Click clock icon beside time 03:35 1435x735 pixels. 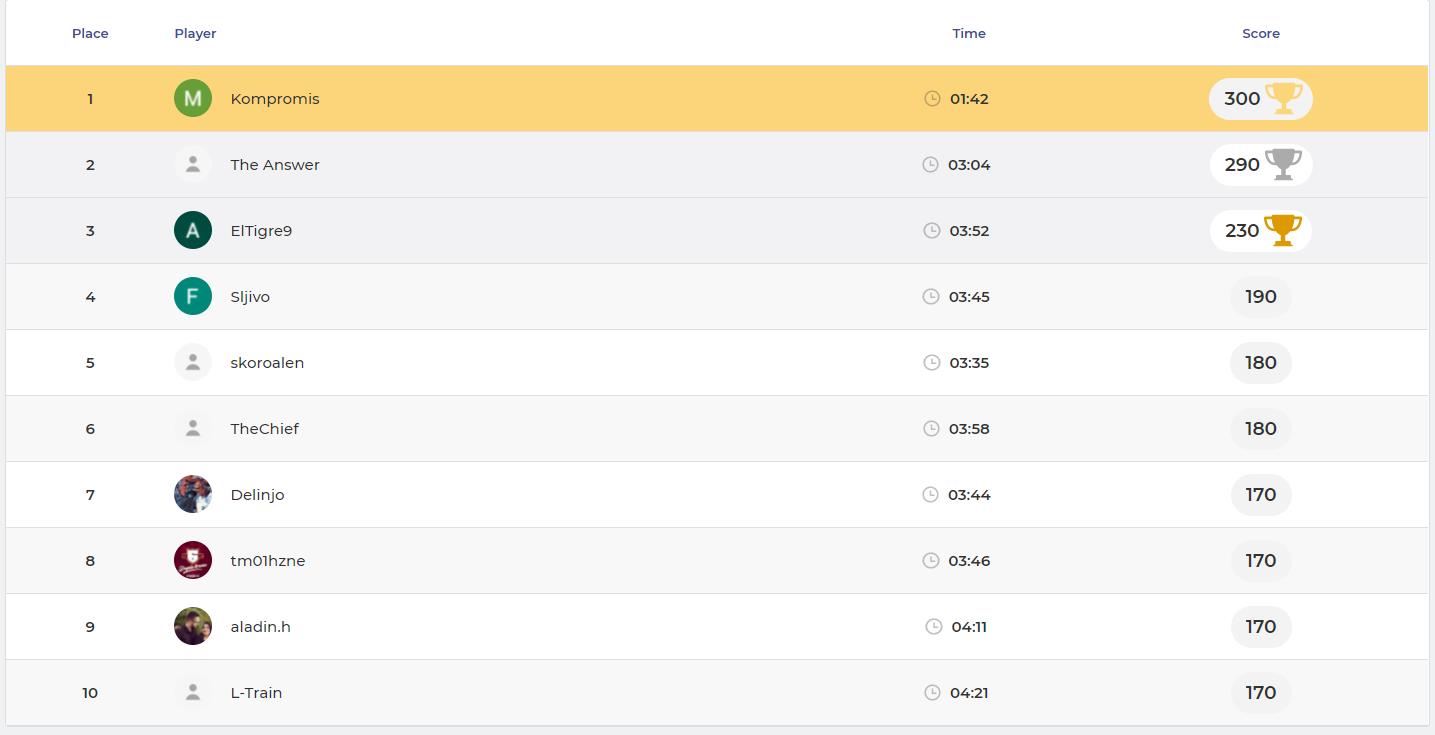coord(931,363)
